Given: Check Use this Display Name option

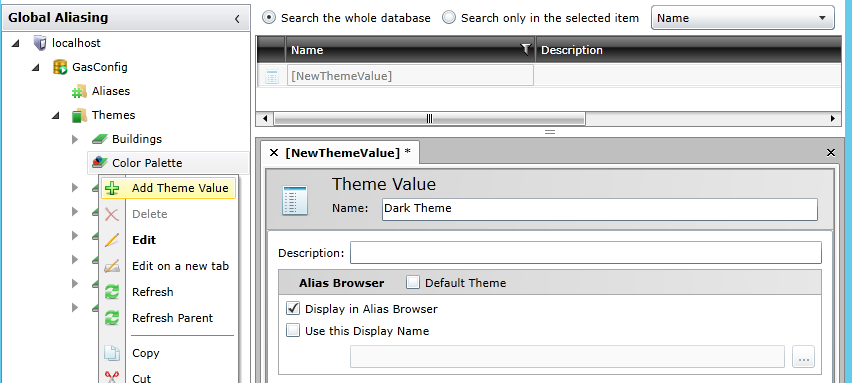Looking at the screenshot, I should coord(293,330).
